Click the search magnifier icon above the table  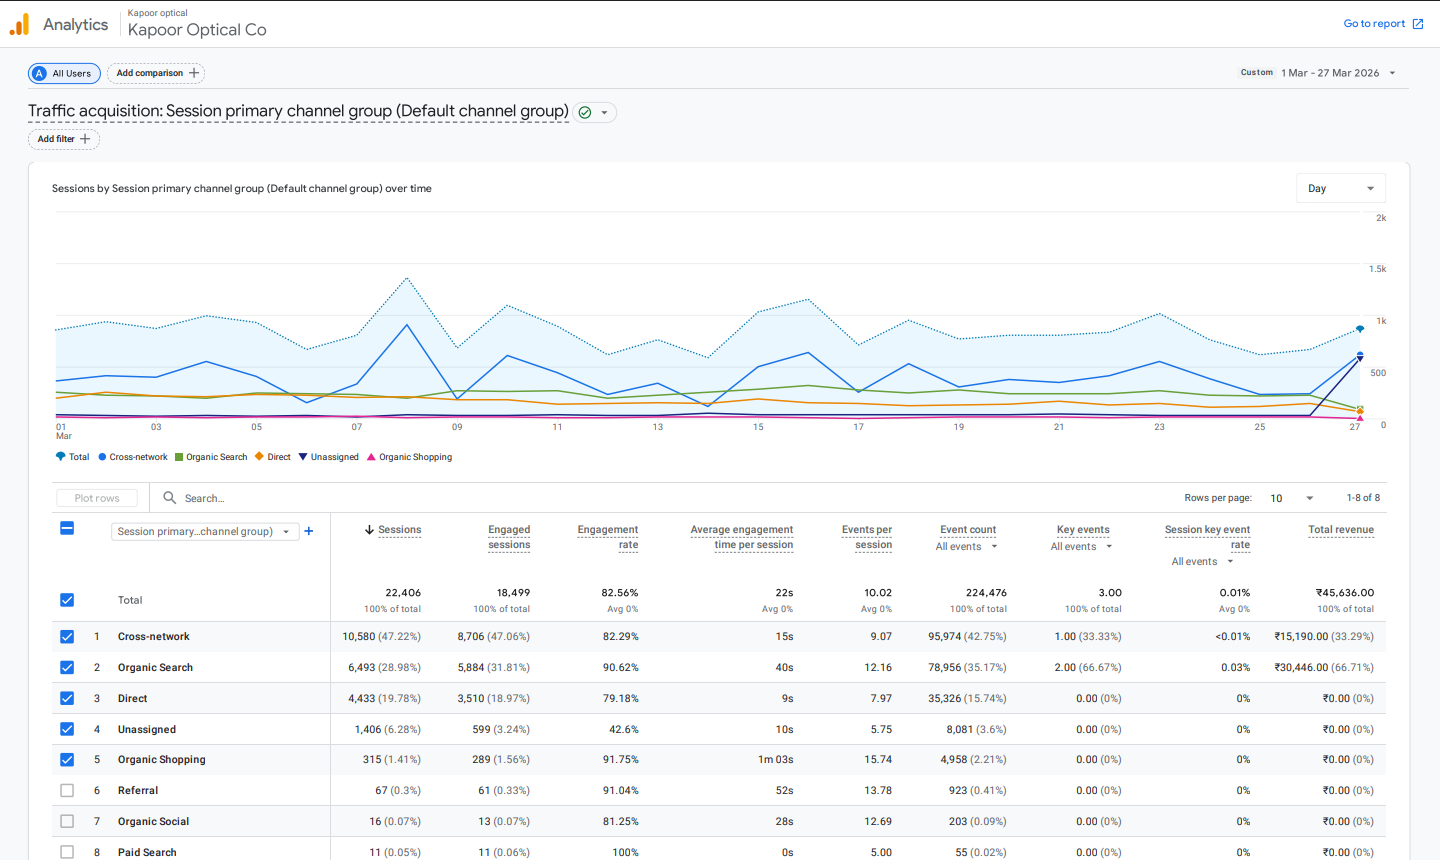[x=170, y=497]
